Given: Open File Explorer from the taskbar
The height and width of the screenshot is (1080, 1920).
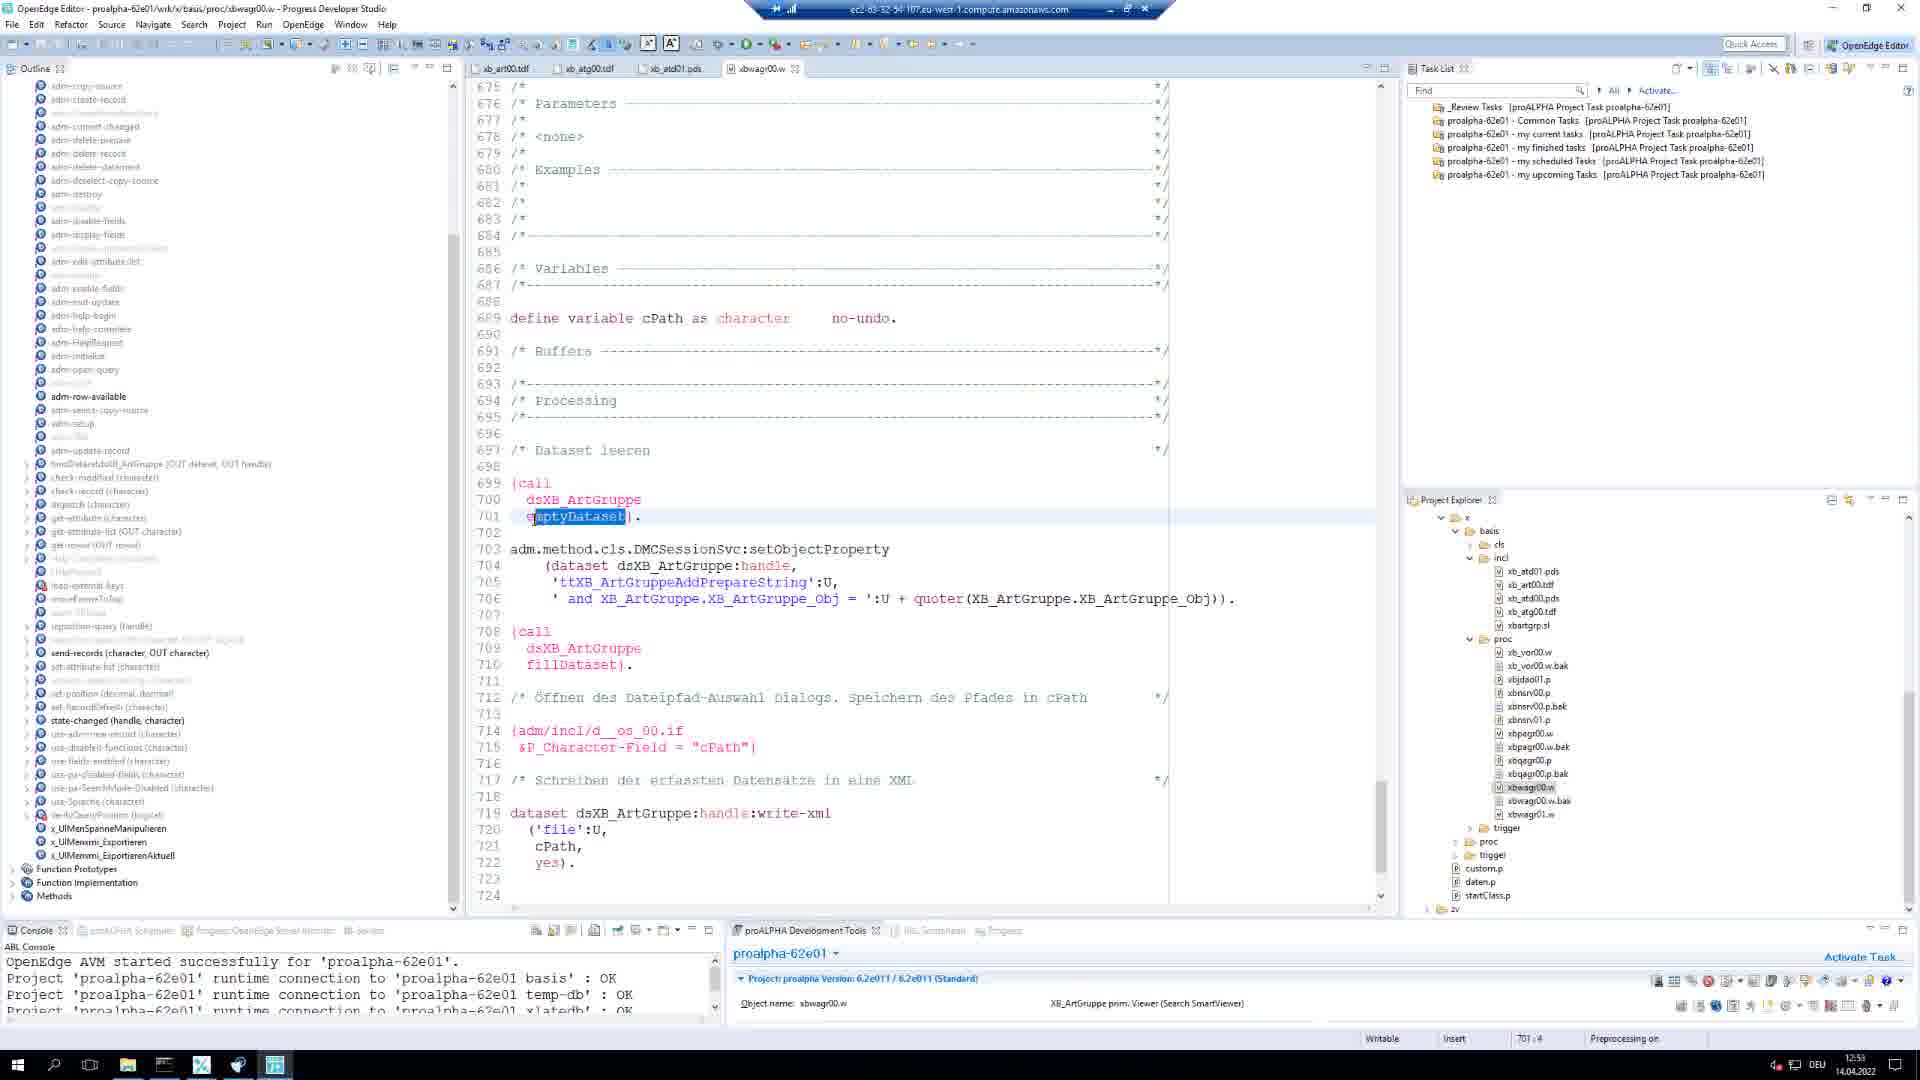Looking at the screenshot, I should pyautogui.click(x=128, y=1065).
